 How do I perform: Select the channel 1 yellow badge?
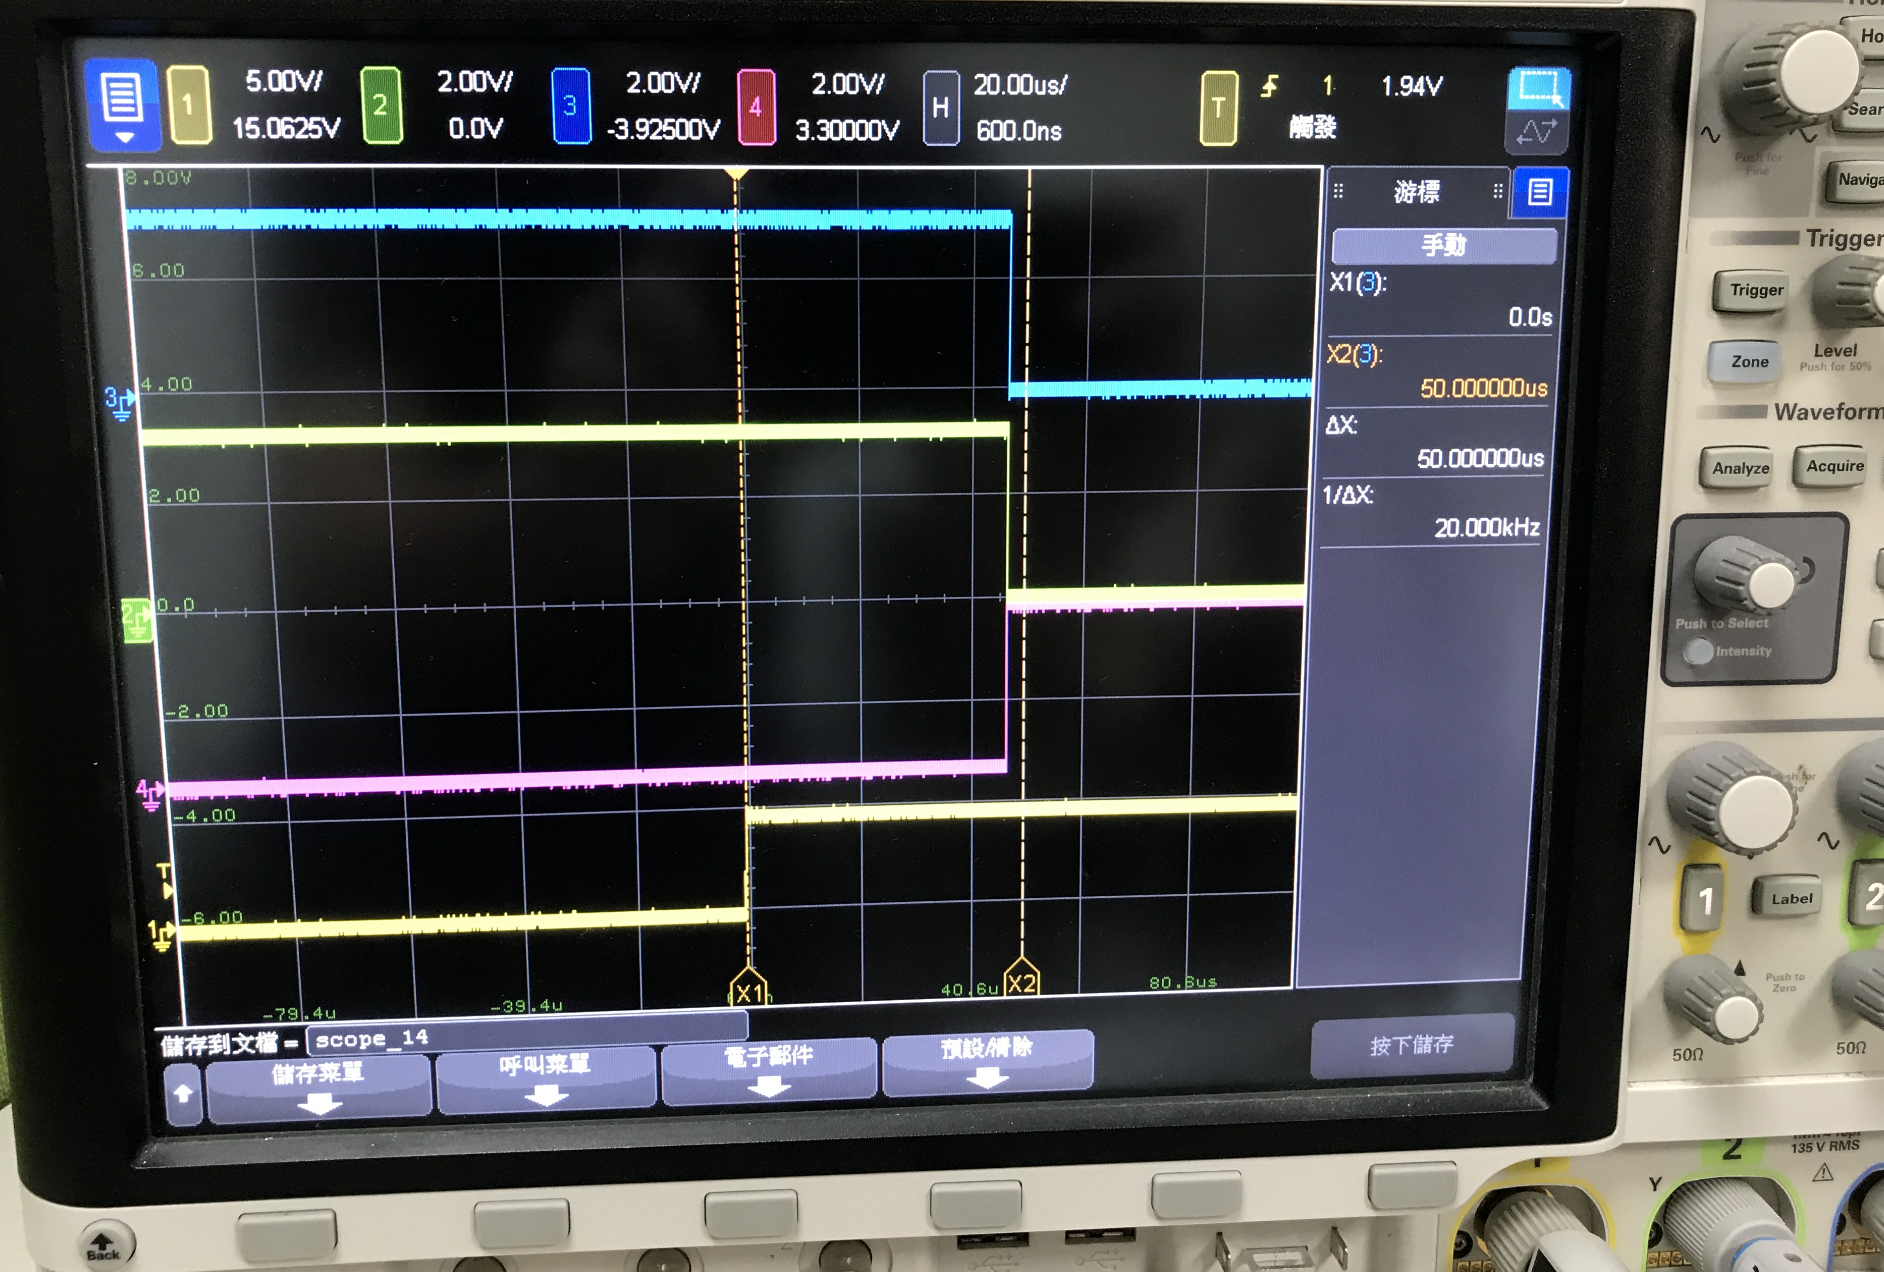click(x=188, y=105)
